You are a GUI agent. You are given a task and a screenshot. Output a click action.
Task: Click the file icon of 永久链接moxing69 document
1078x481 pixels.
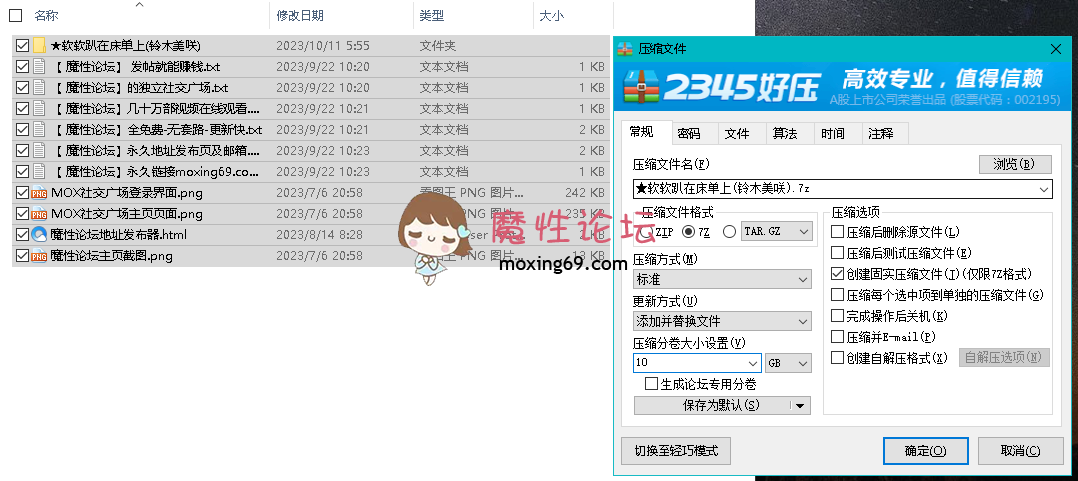(39, 172)
